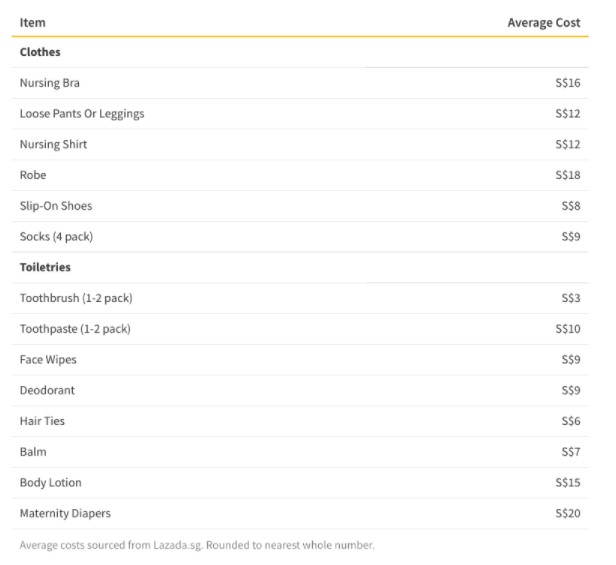The width and height of the screenshot is (616, 565).
Task: Select the Loose Pants Or Leggings row label
Action: pyautogui.click(x=82, y=114)
